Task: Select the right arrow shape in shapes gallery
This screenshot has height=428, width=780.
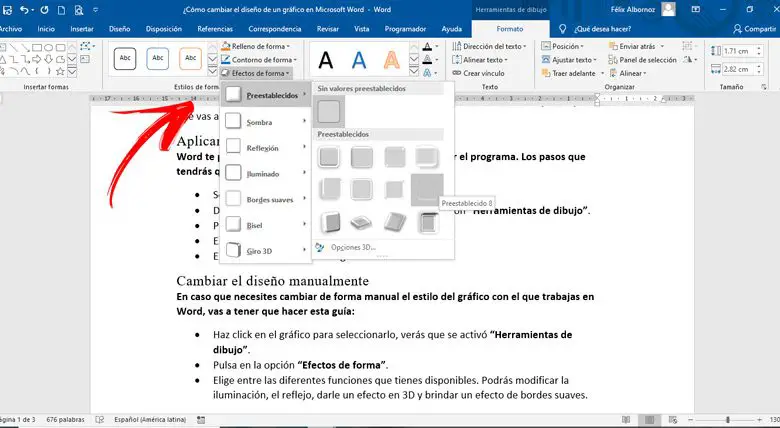Action: pyautogui.click(x=37, y=59)
